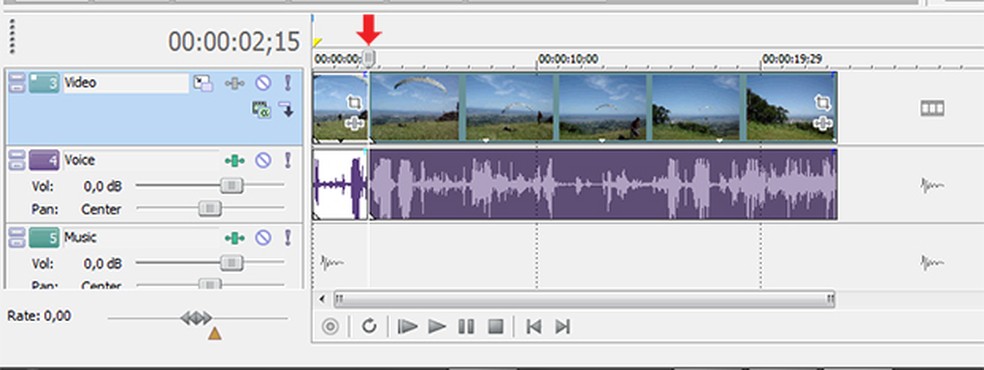Click the track number 4 color box
The width and height of the screenshot is (984, 370).
[44, 161]
